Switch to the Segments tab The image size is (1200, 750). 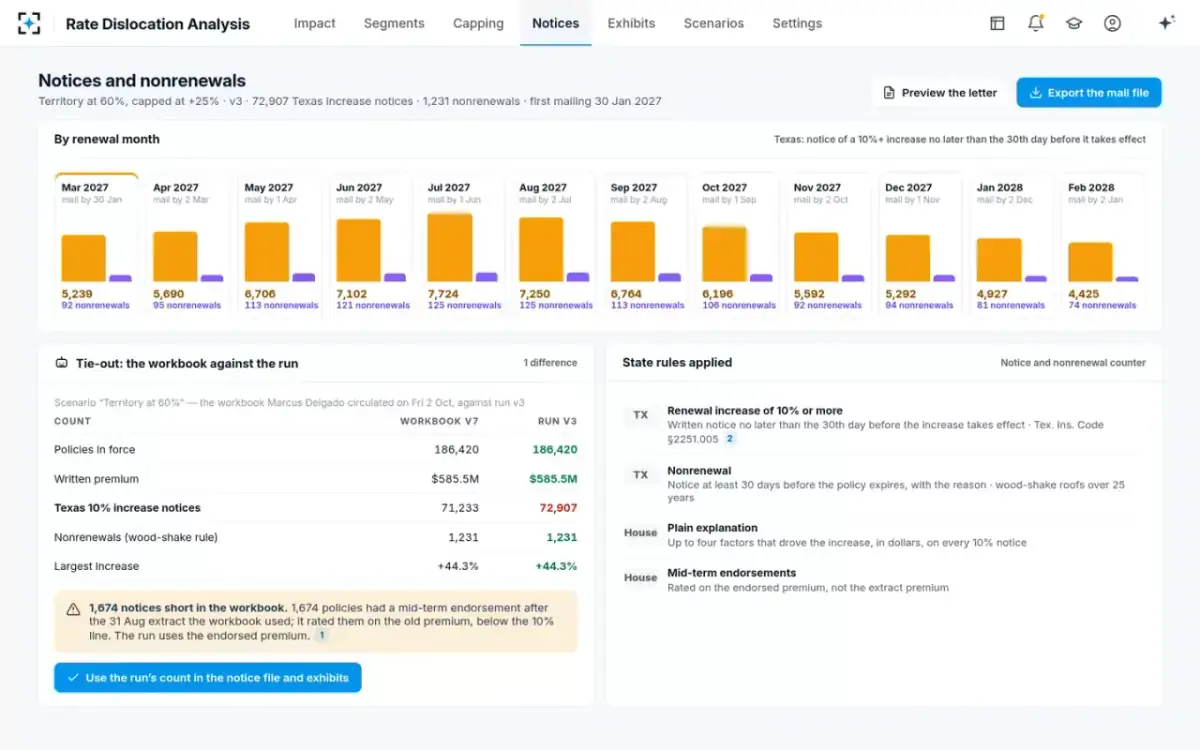coord(394,23)
